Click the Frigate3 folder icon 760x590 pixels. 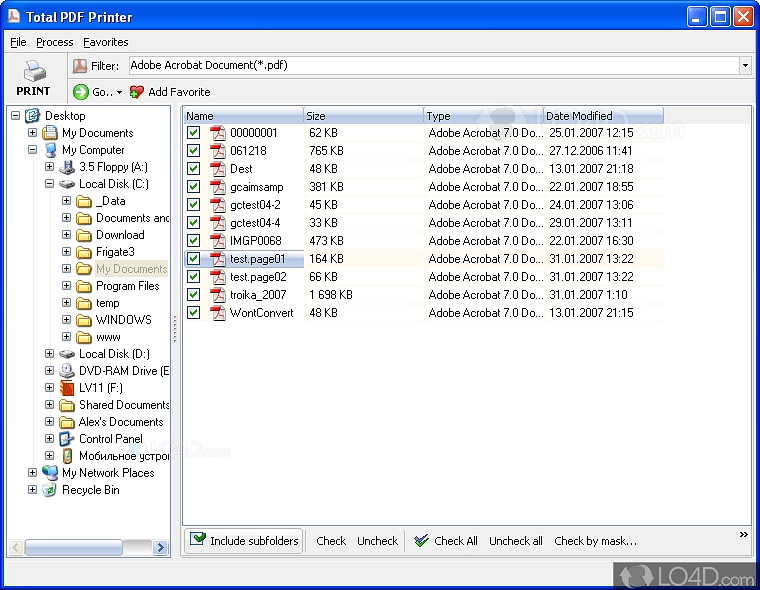pyautogui.click(x=84, y=252)
